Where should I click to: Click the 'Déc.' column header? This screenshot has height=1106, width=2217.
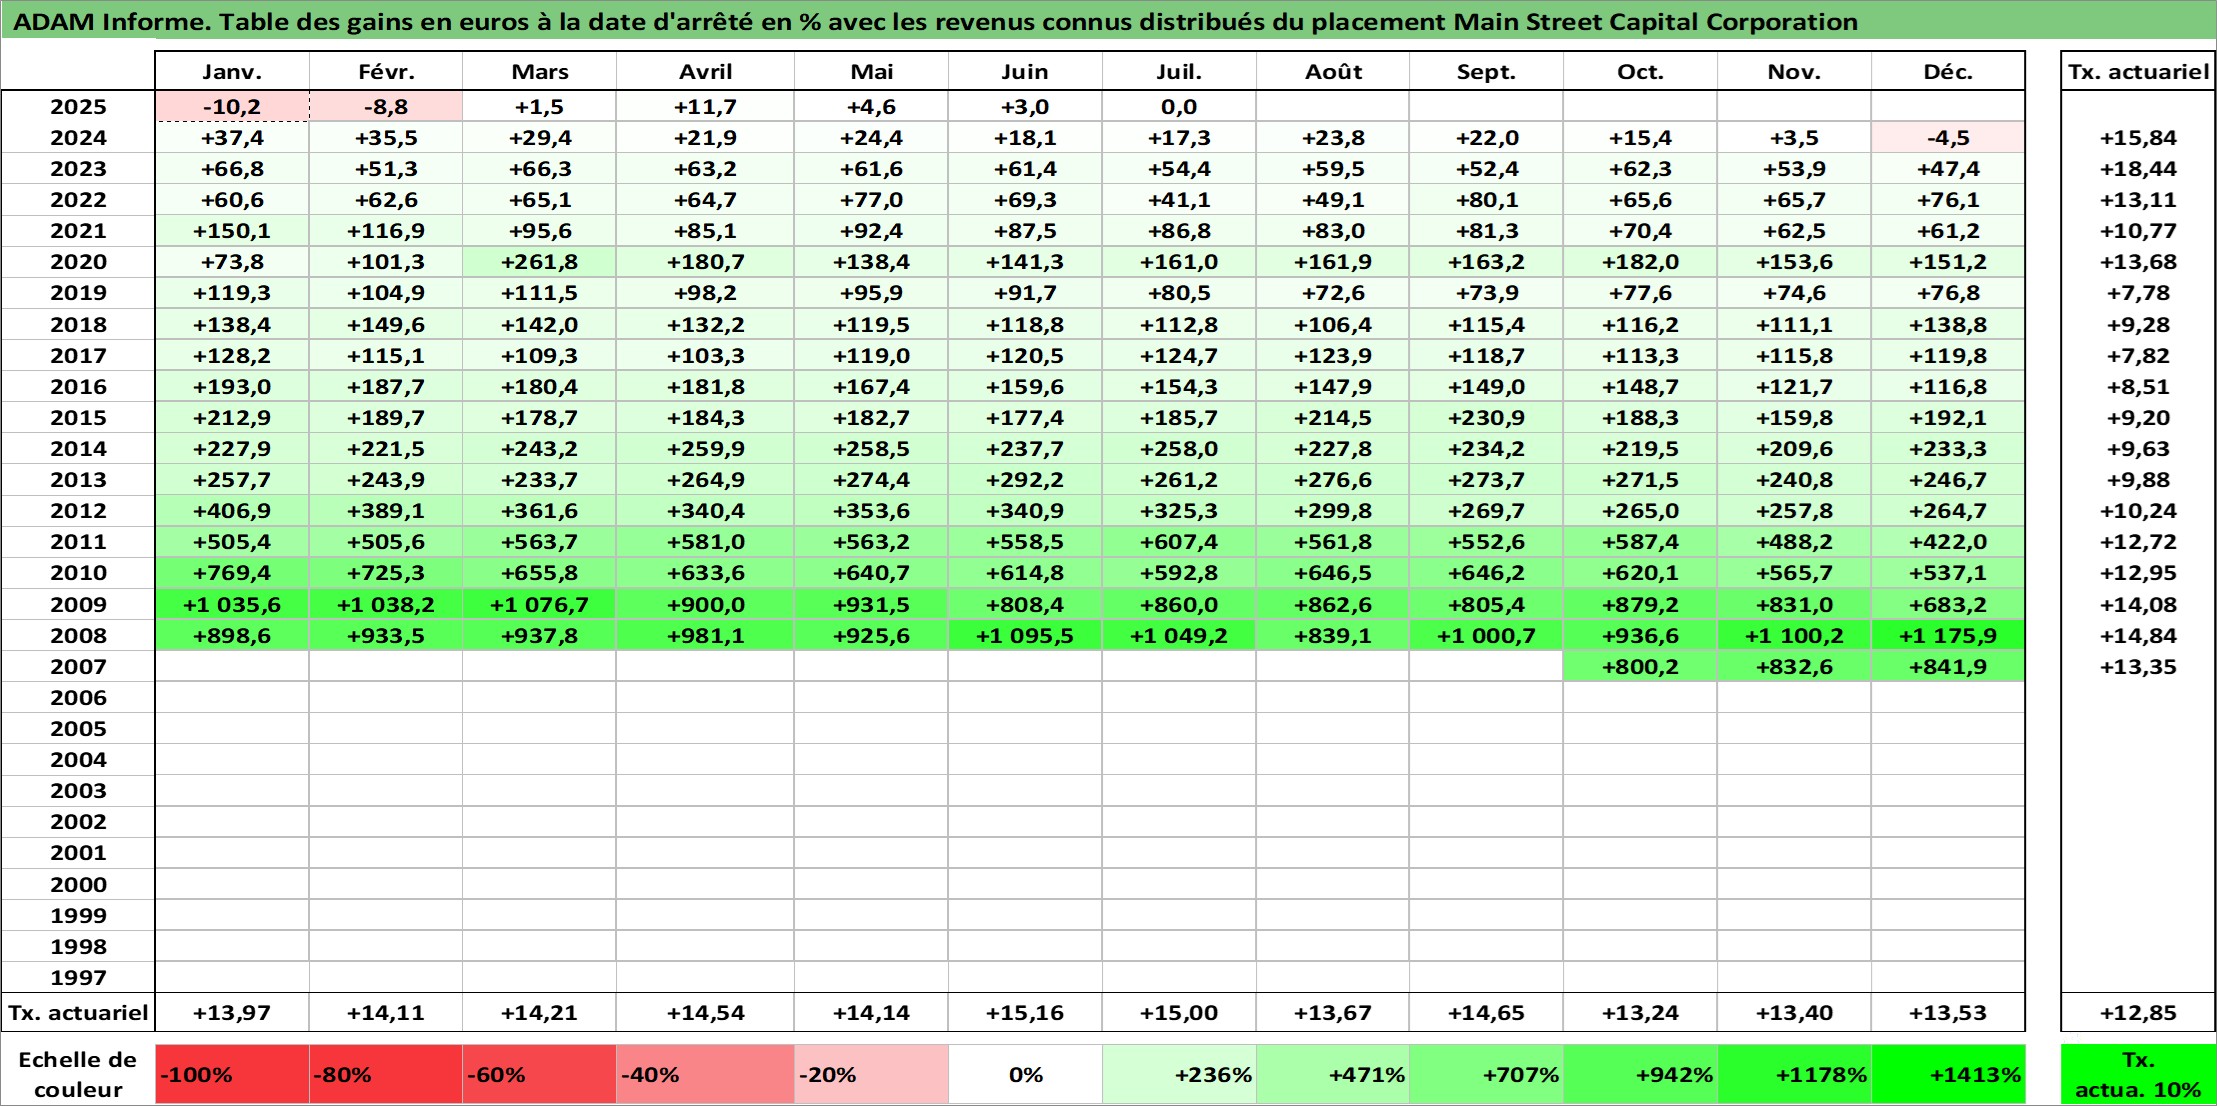tap(1948, 72)
